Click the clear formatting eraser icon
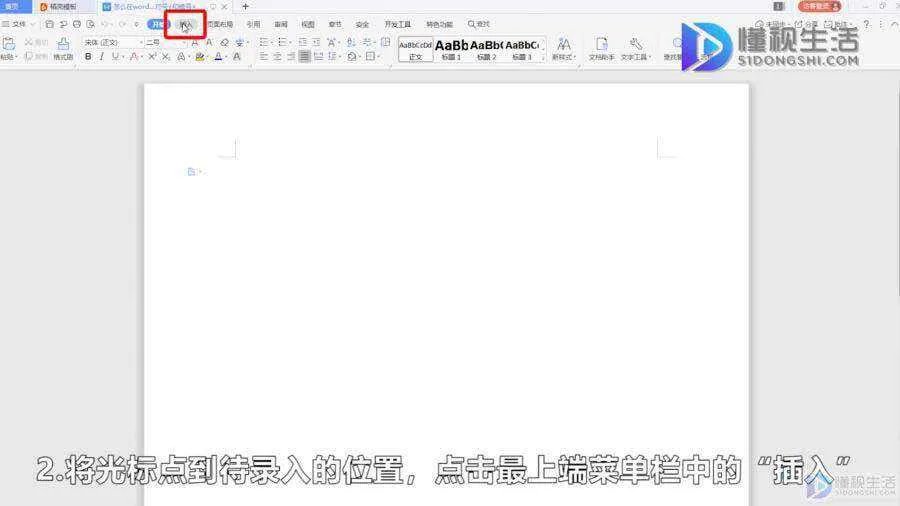 point(224,42)
